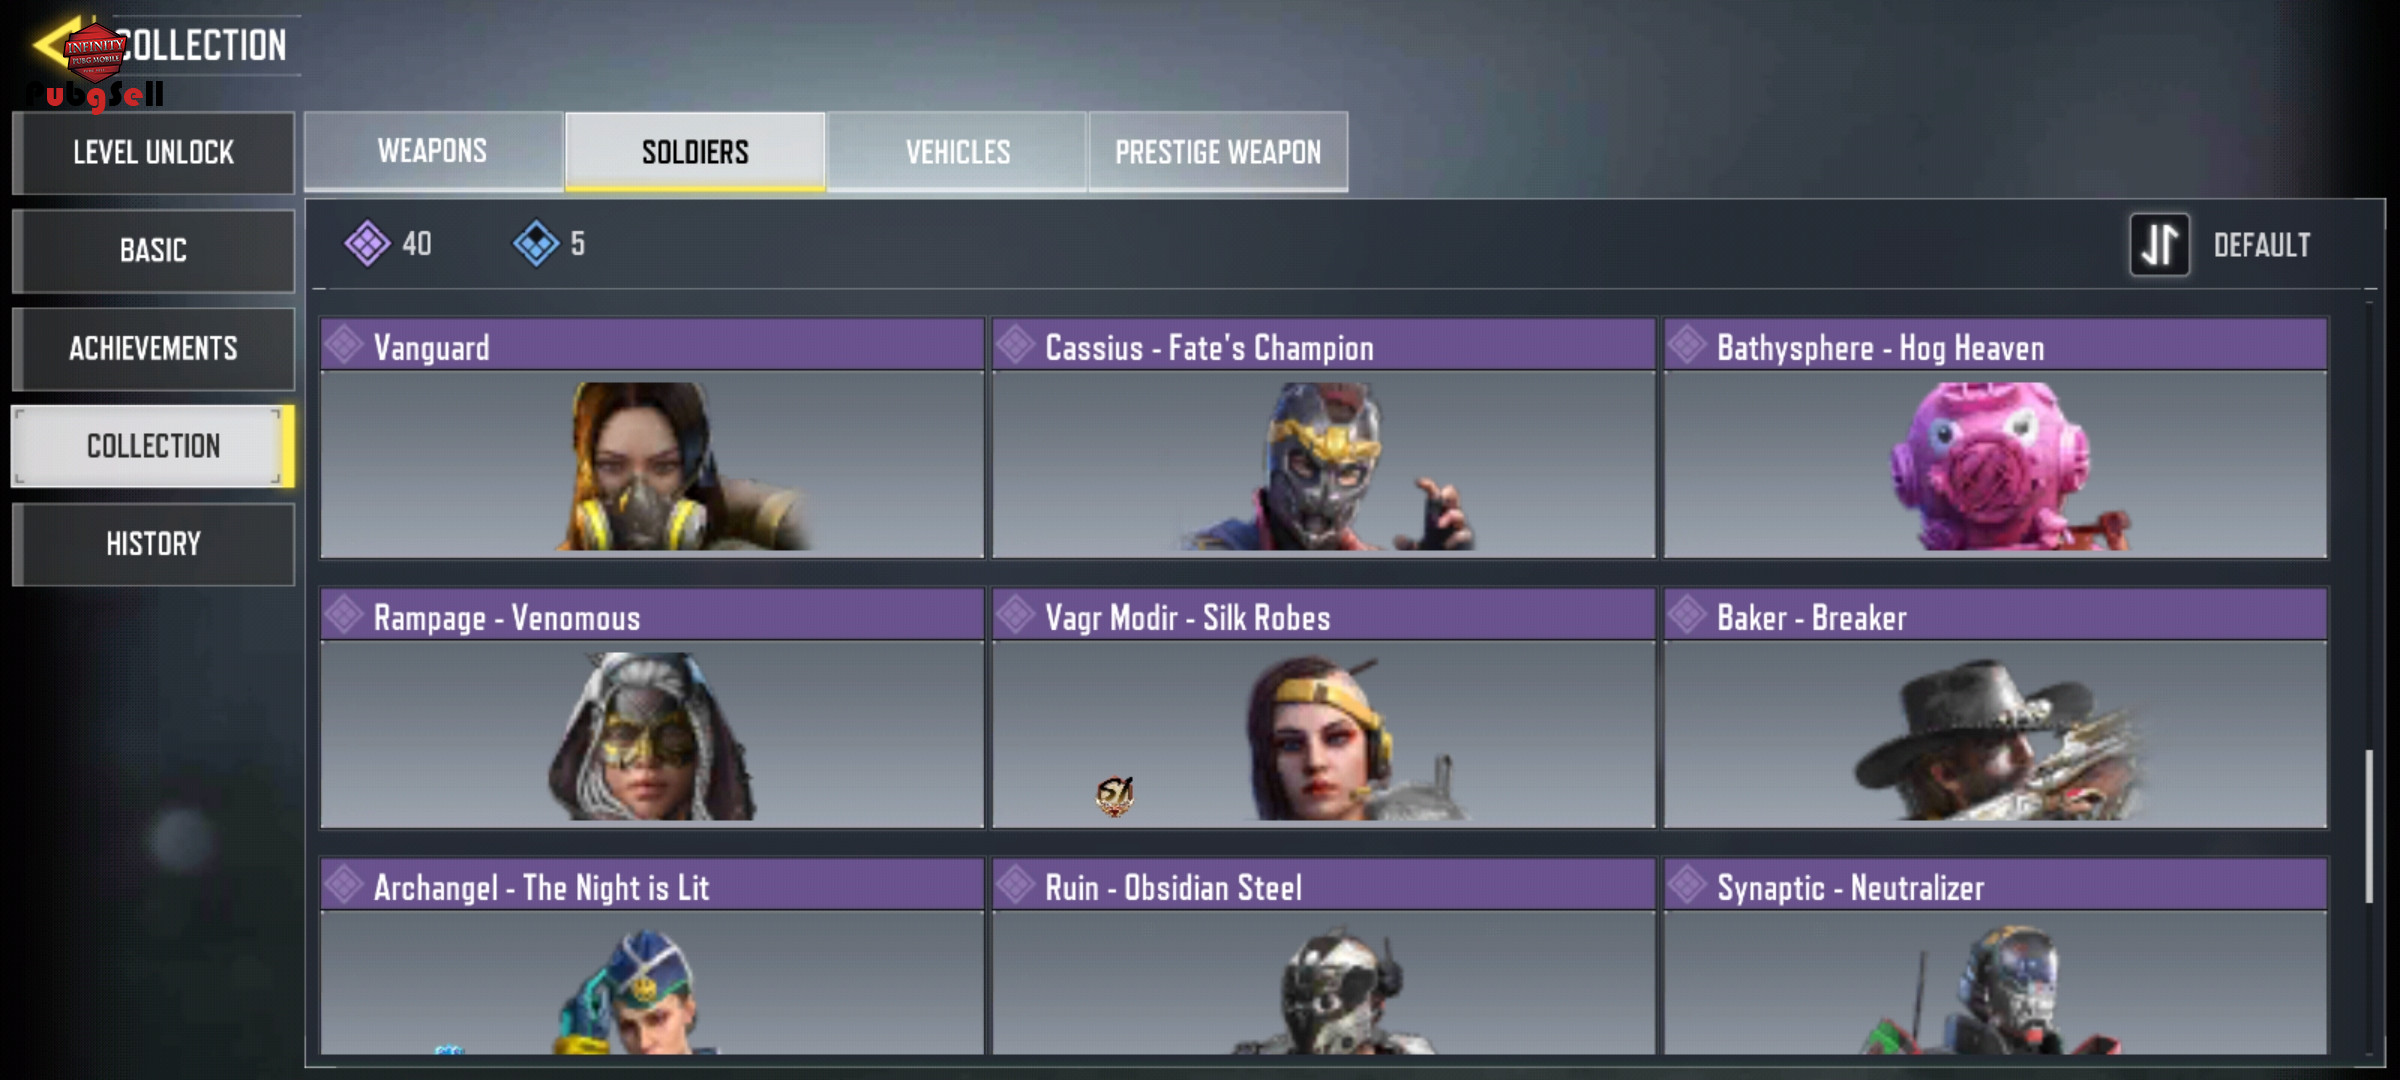Screen dimensions: 2400x1080
Task: Open the Level Unlock section
Action: tap(153, 152)
